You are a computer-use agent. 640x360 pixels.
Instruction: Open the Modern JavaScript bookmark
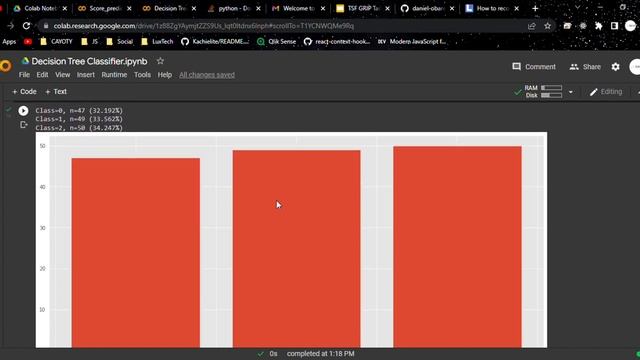(412, 42)
